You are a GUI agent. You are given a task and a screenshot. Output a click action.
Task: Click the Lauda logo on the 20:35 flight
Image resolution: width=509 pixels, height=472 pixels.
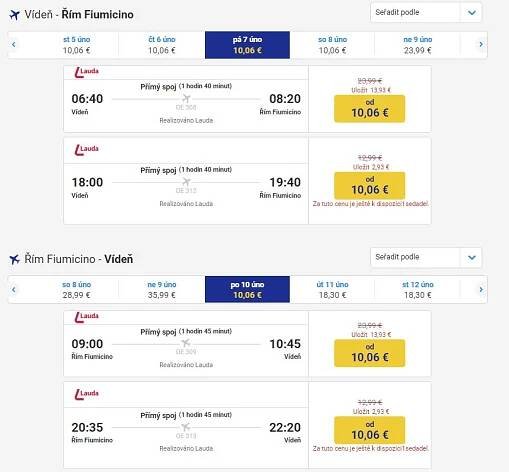point(86,394)
